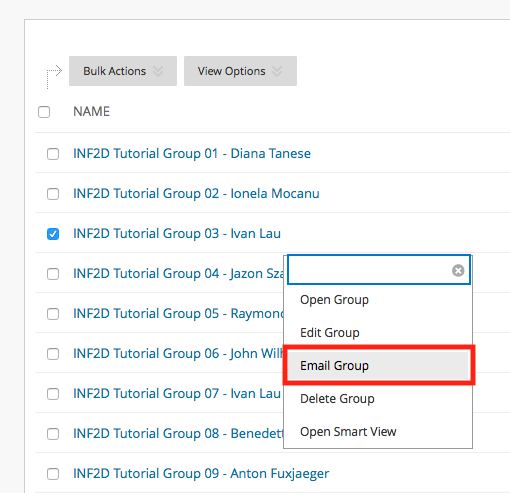Image resolution: width=510 pixels, height=493 pixels.
Task: Open the View Options dropdown
Action: [x=240, y=71]
